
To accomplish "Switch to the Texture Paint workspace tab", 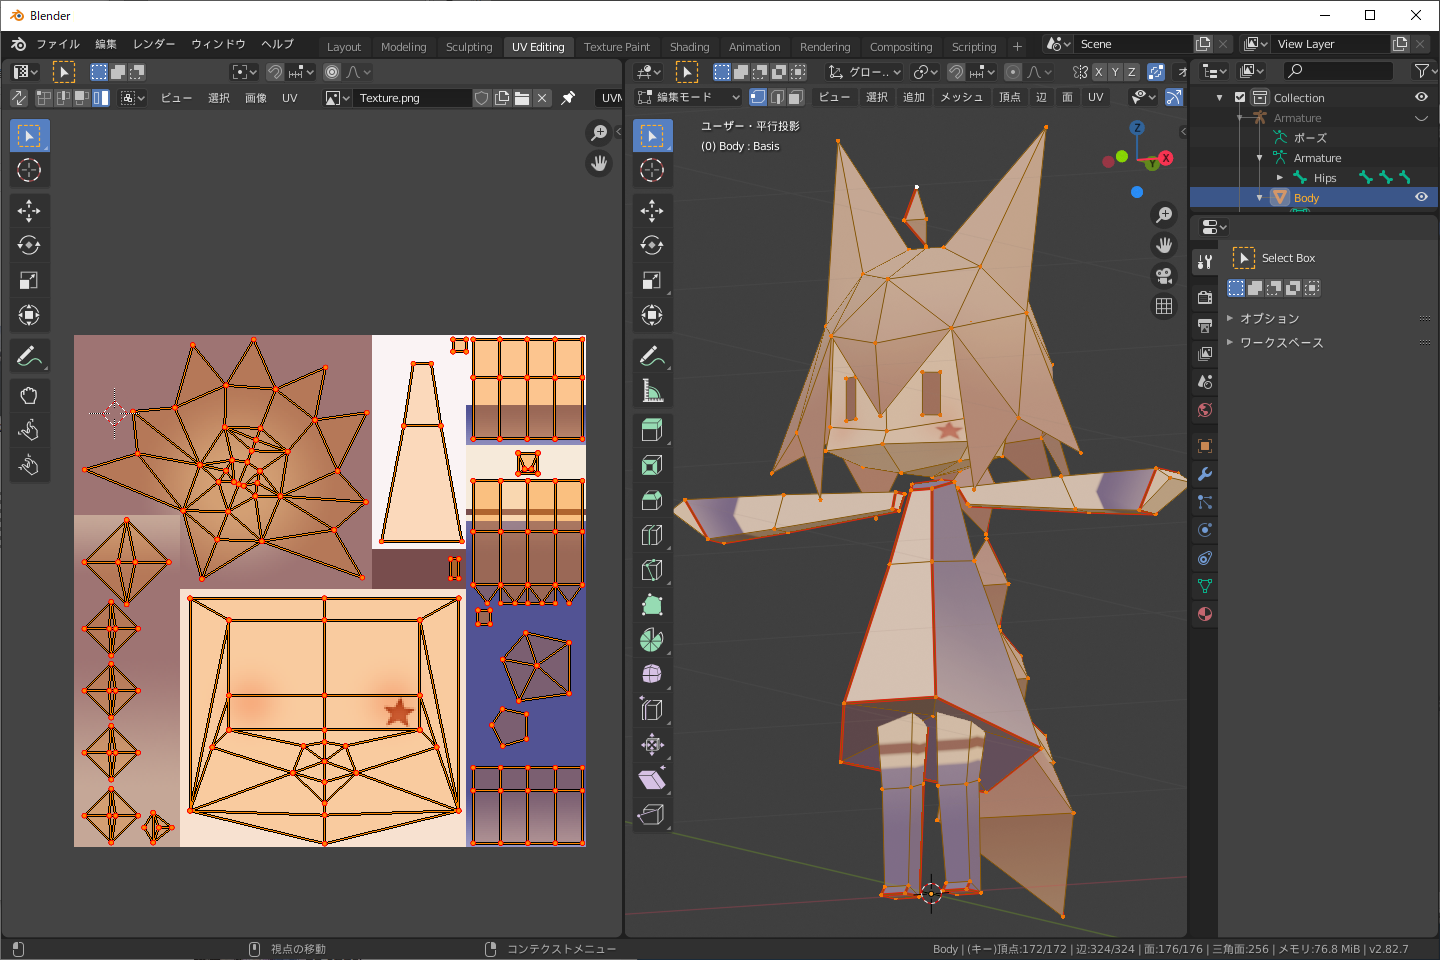I will [616, 47].
